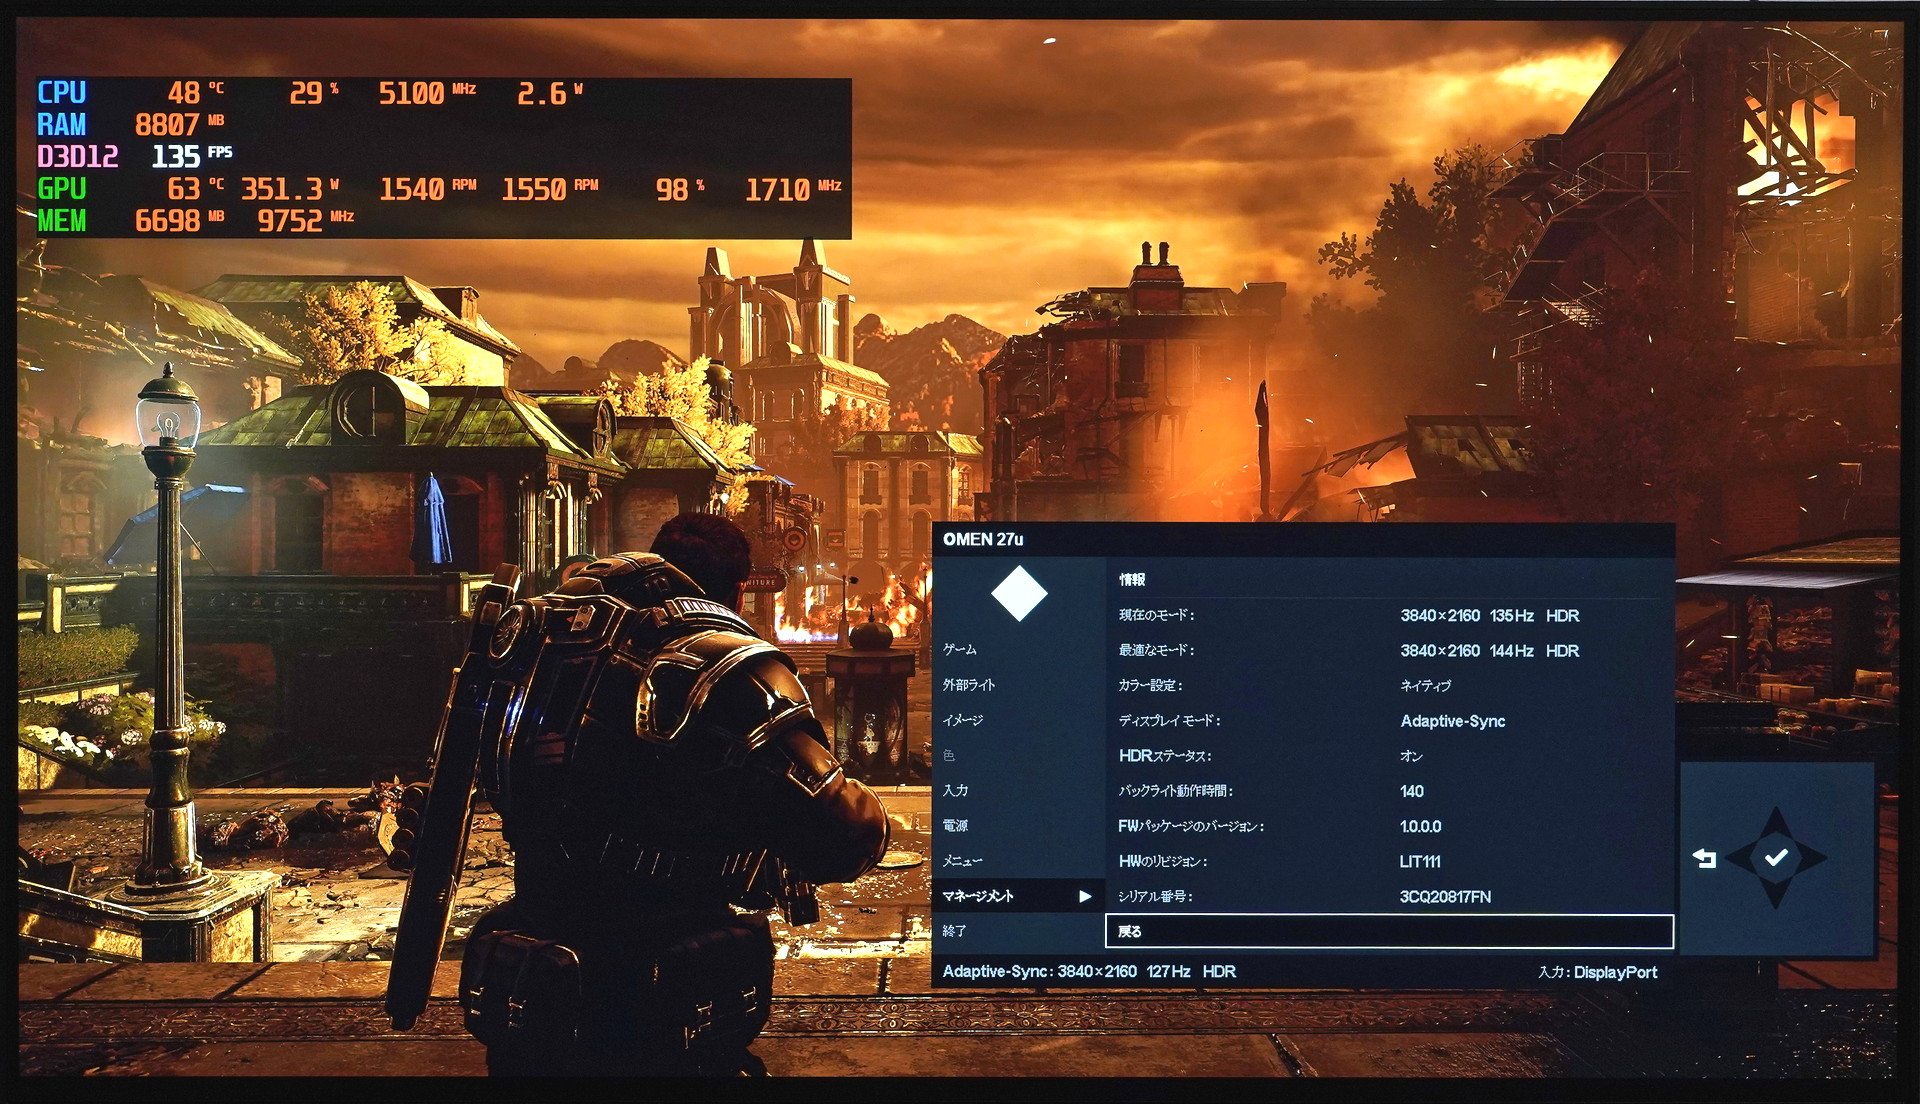Screen dimensions: 1920x1104
Task: Expand the arrow next to マネージメント
Action: tap(1085, 896)
